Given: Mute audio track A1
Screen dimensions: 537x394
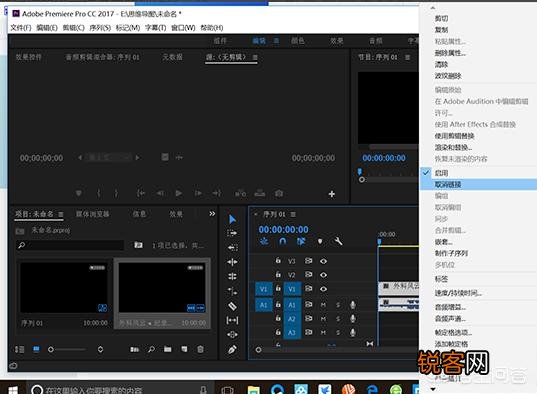Looking at the screenshot, I should 323,305.
